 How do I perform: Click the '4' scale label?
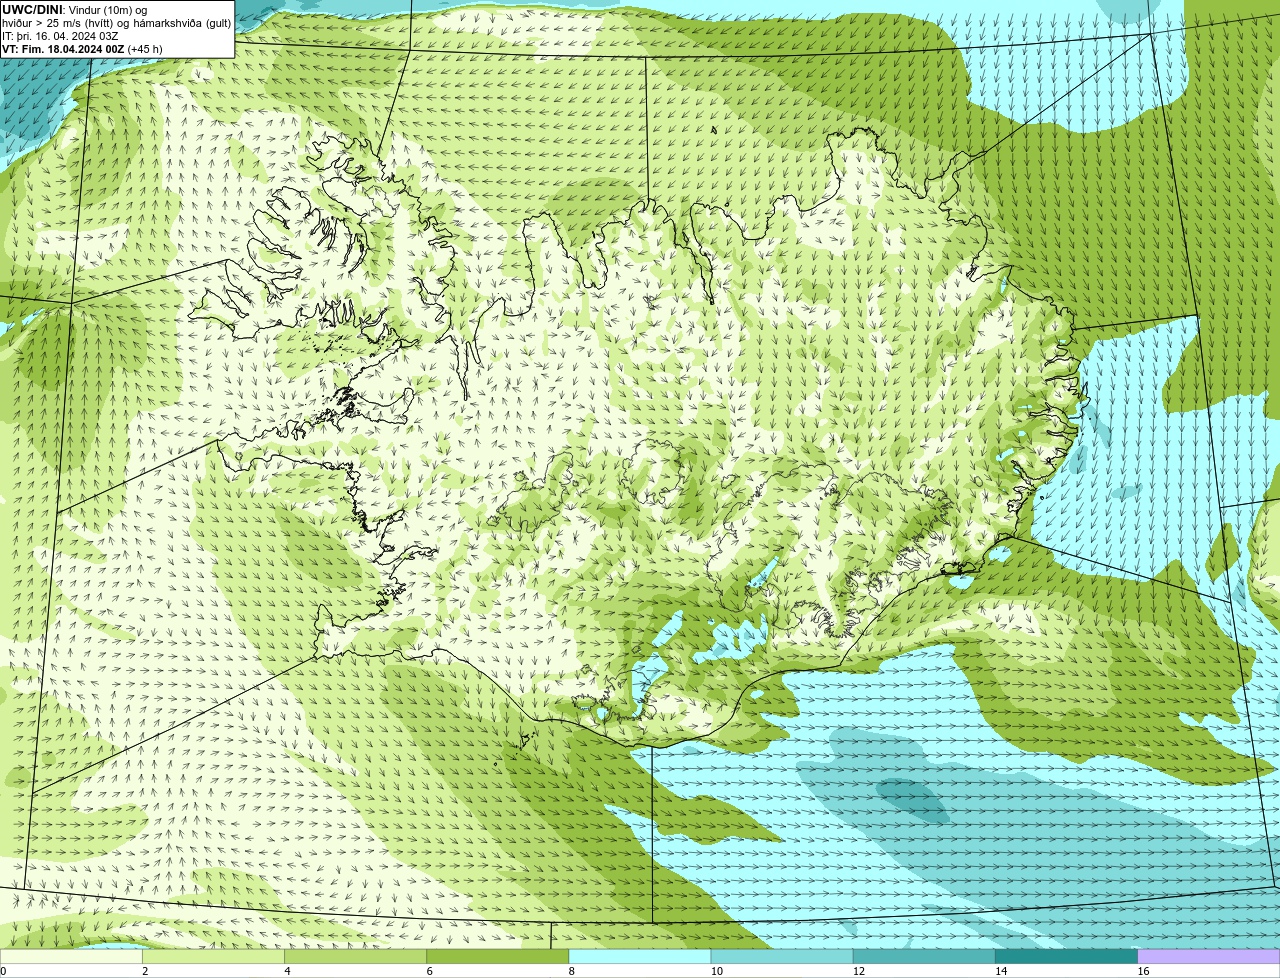(287, 971)
